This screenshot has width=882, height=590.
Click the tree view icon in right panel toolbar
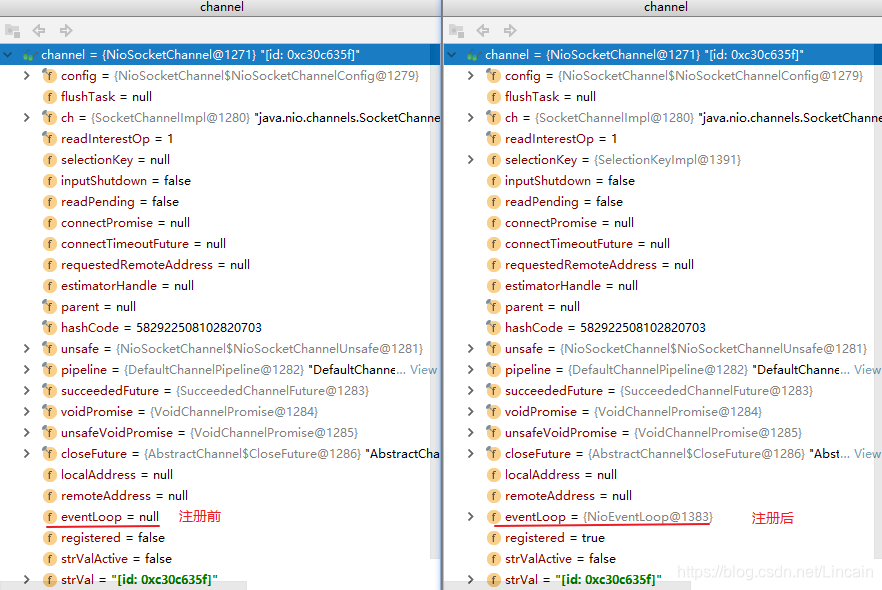pos(456,31)
